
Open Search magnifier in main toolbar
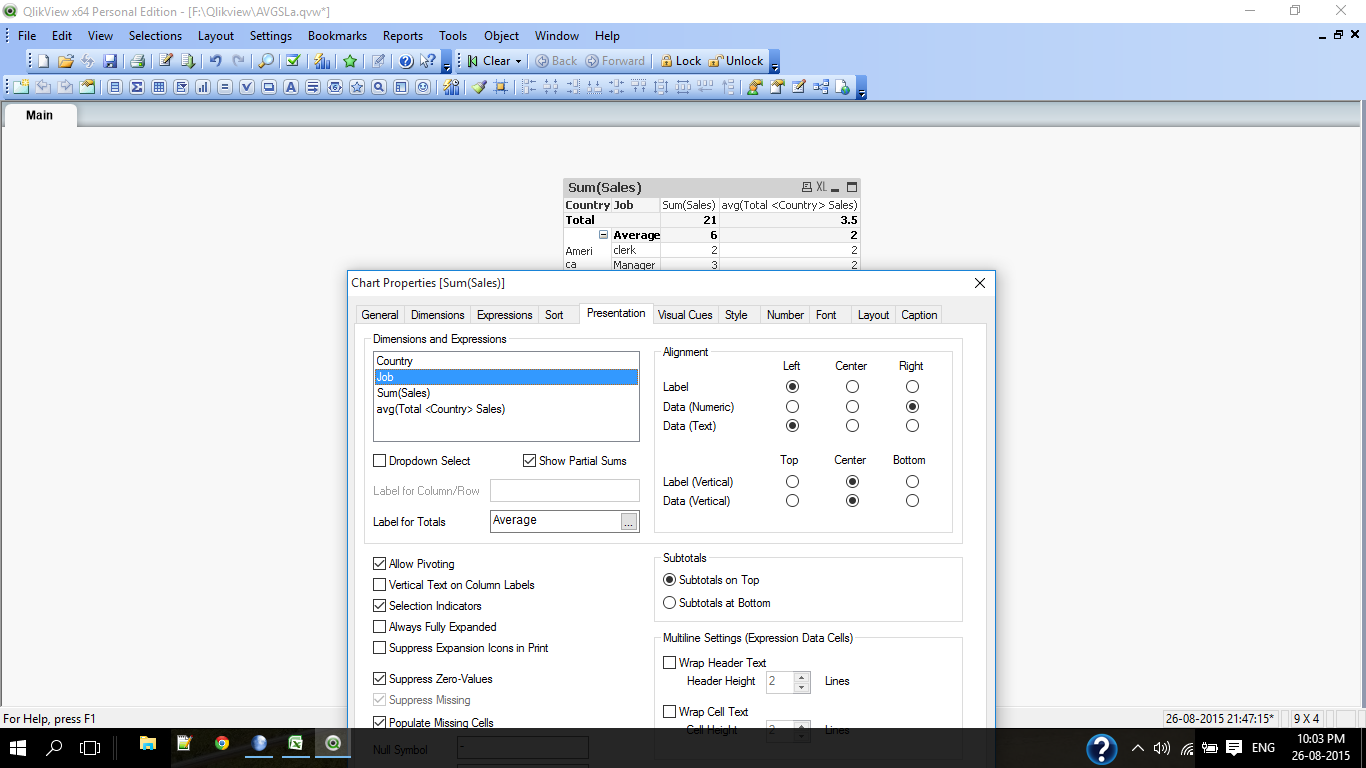[x=266, y=61]
